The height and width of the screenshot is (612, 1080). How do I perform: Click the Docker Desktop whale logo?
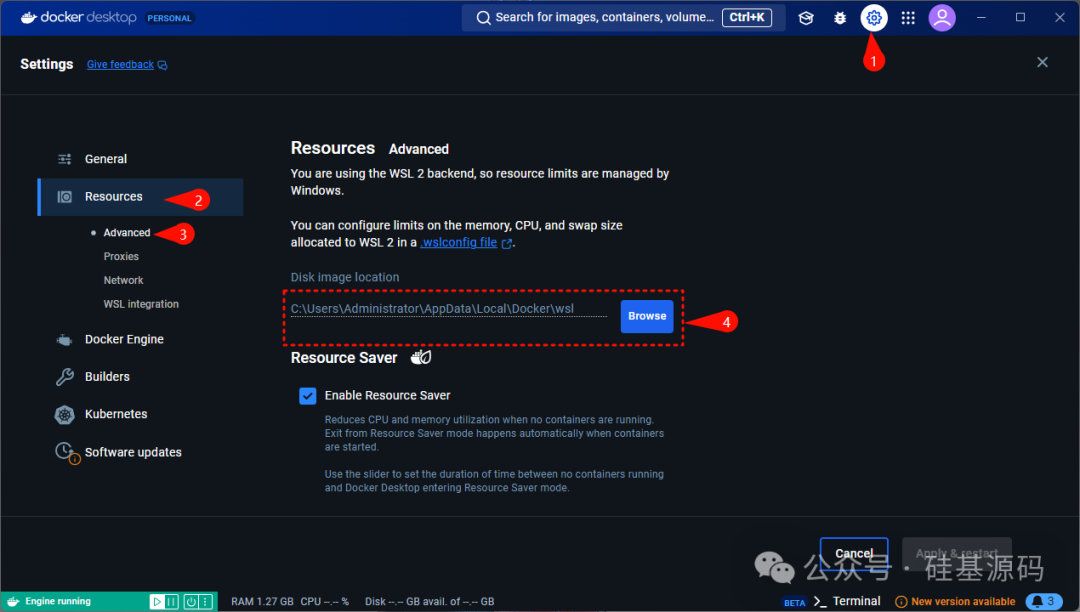(28, 17)
